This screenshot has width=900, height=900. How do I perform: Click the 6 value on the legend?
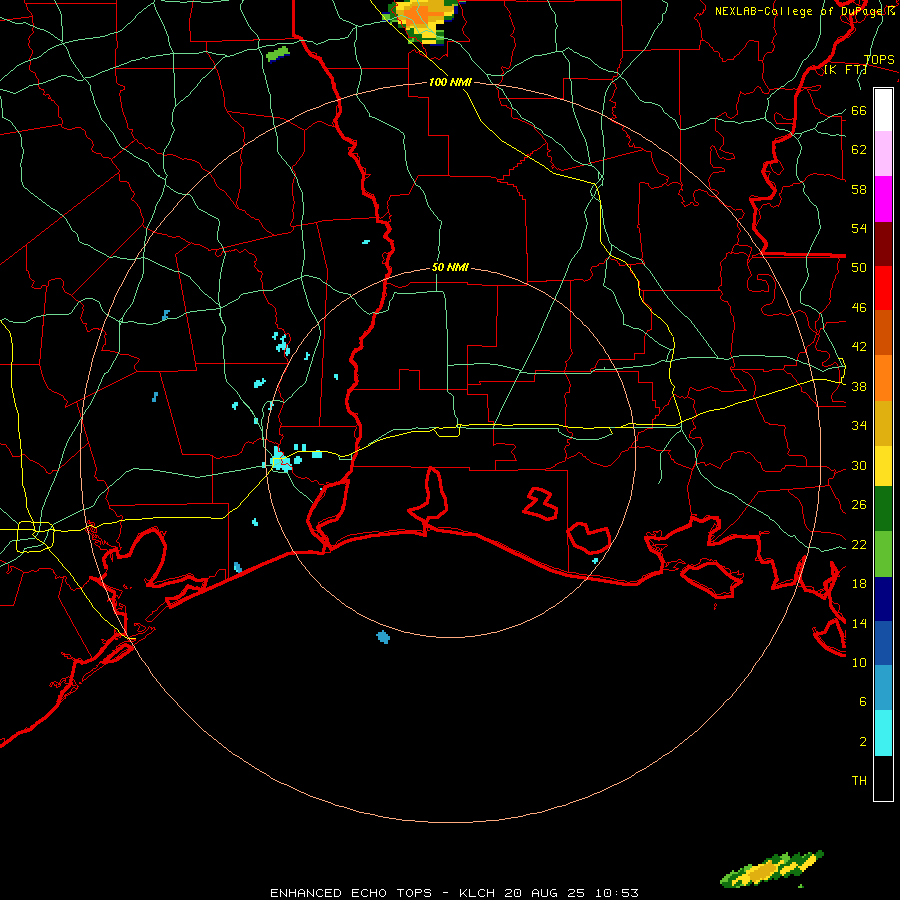point(863,701)
